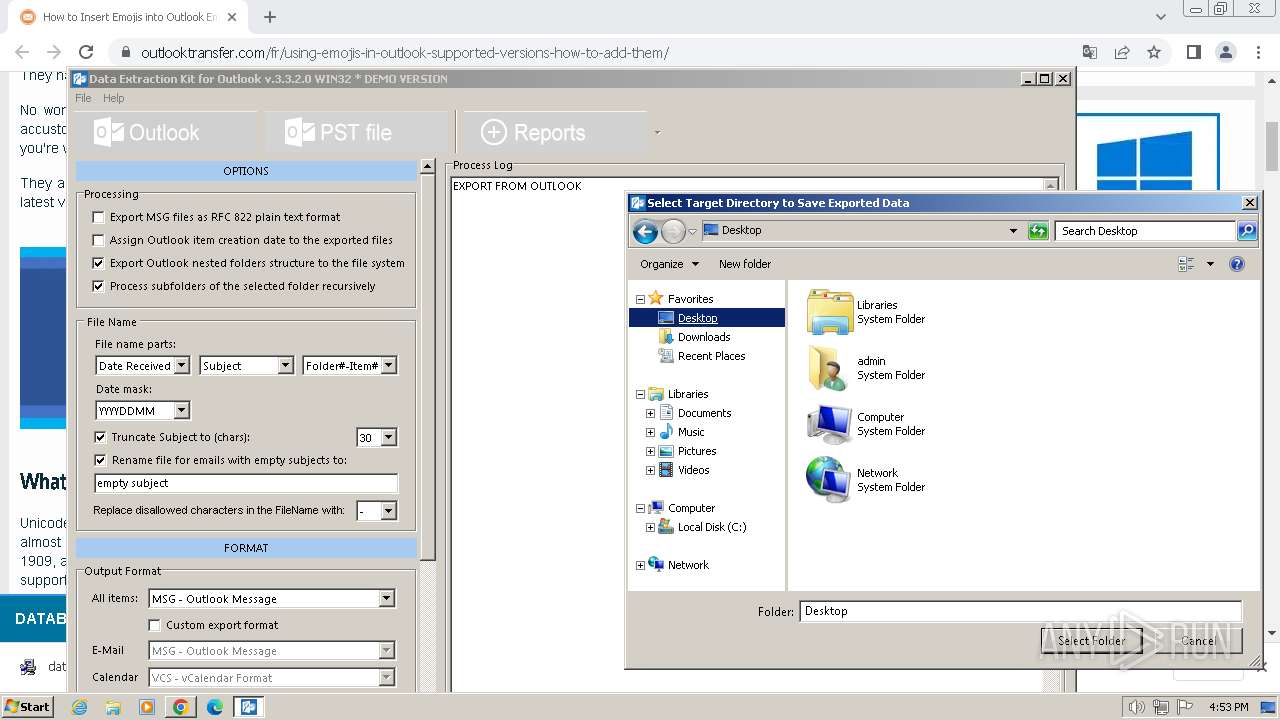Bookmark this page with the star
1280x720 pixels.
[1154, 52]
